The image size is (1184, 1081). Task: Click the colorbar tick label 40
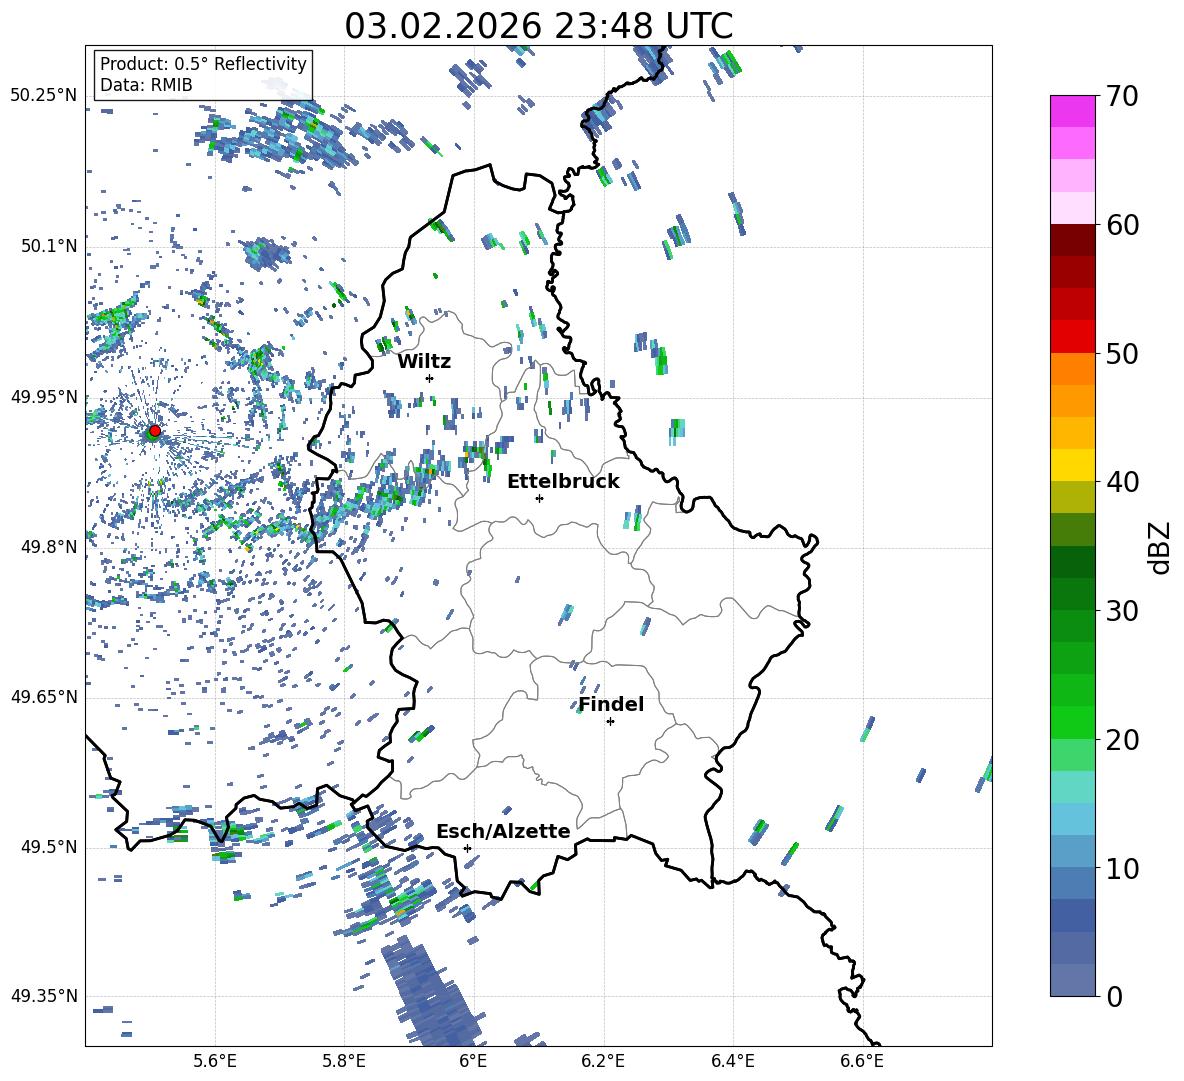point(1121,482)
